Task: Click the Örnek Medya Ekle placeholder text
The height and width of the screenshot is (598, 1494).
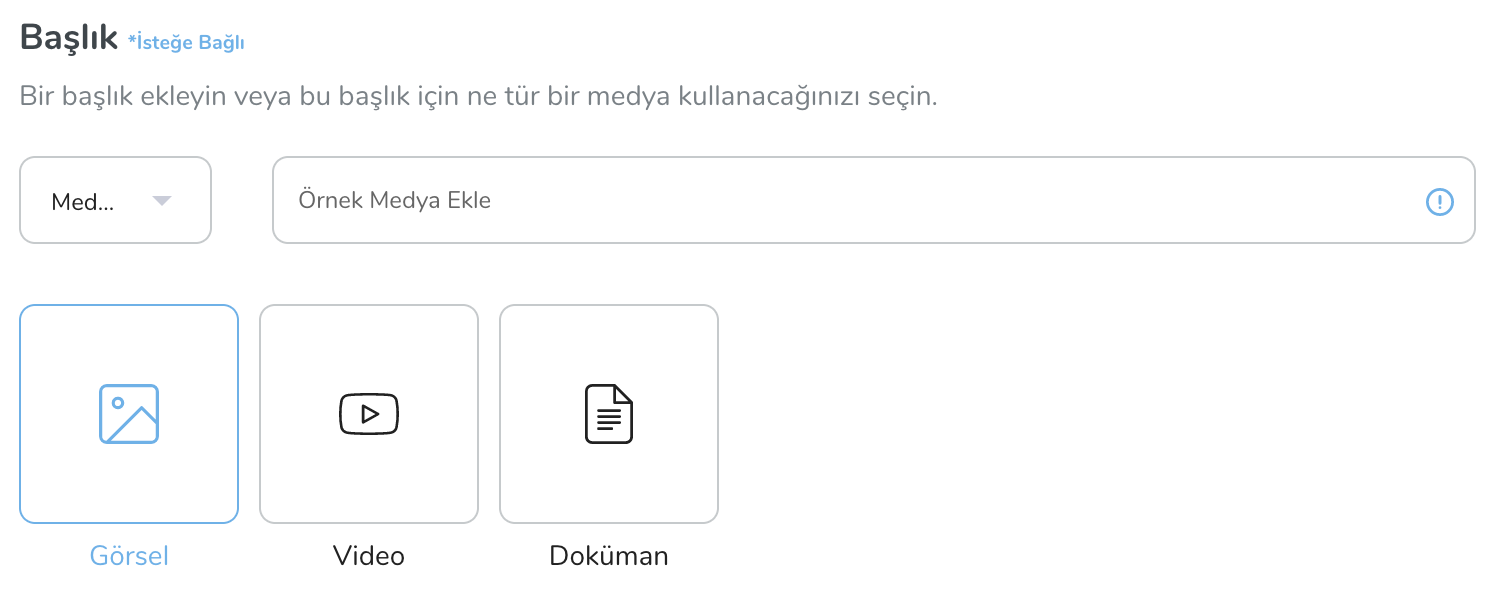Action: (x=395, y=200)
